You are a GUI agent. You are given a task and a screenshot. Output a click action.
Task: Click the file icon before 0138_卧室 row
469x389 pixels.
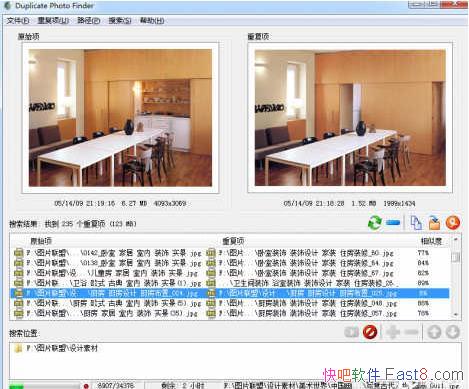18,263
